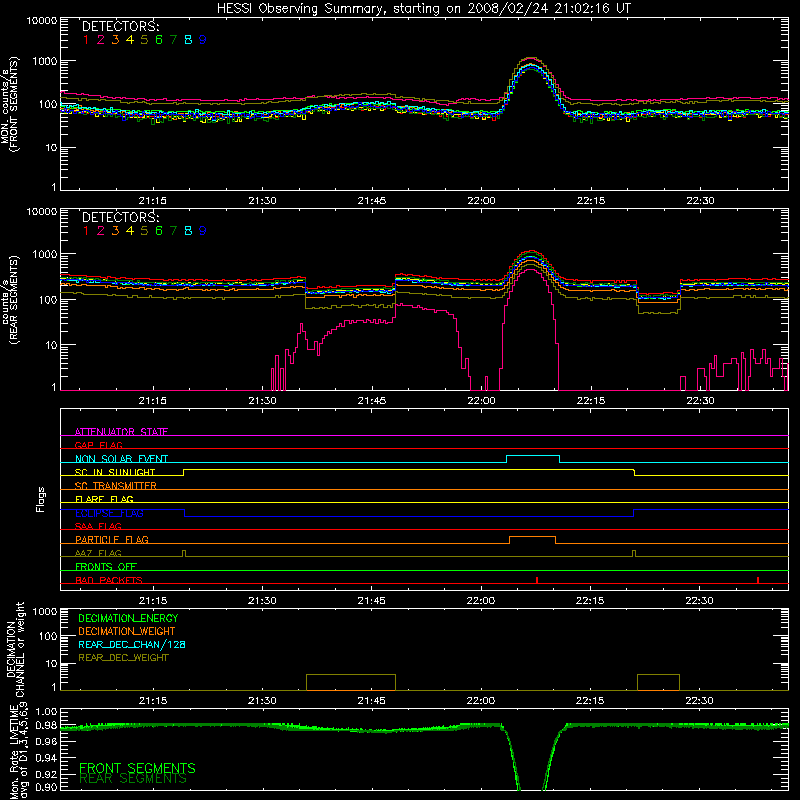This screenshot has height=800, width=800.
Task: Select olive detector number 5 in the rear segments legend
Action: click(x=144, y=231)
